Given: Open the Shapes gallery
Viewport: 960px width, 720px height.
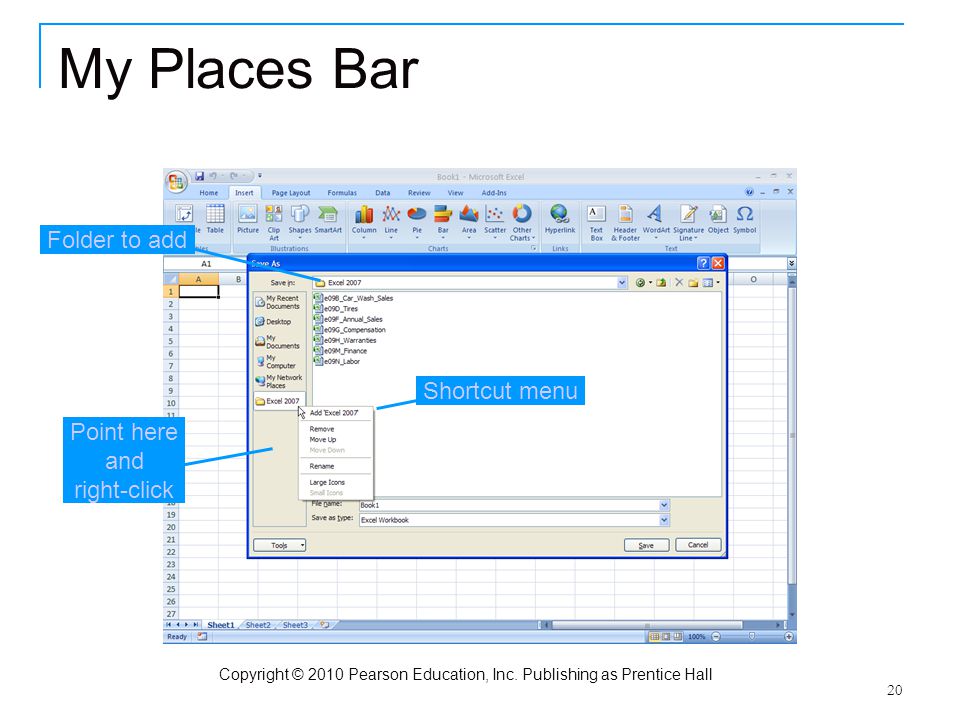Looking at the screenshot, I should pos(300,220).
